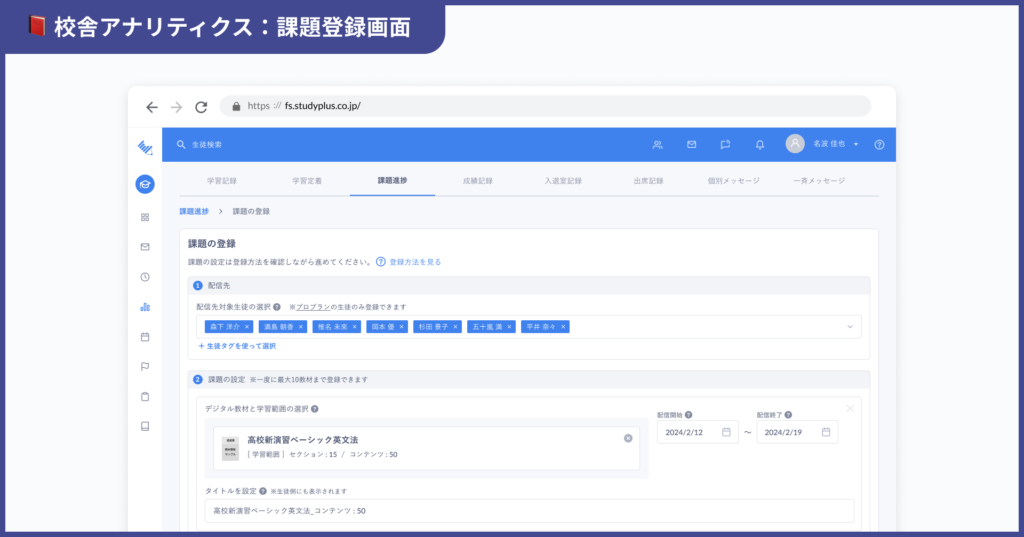
Task: Click the 生徒検索 search field
Action: click(207, 144)
